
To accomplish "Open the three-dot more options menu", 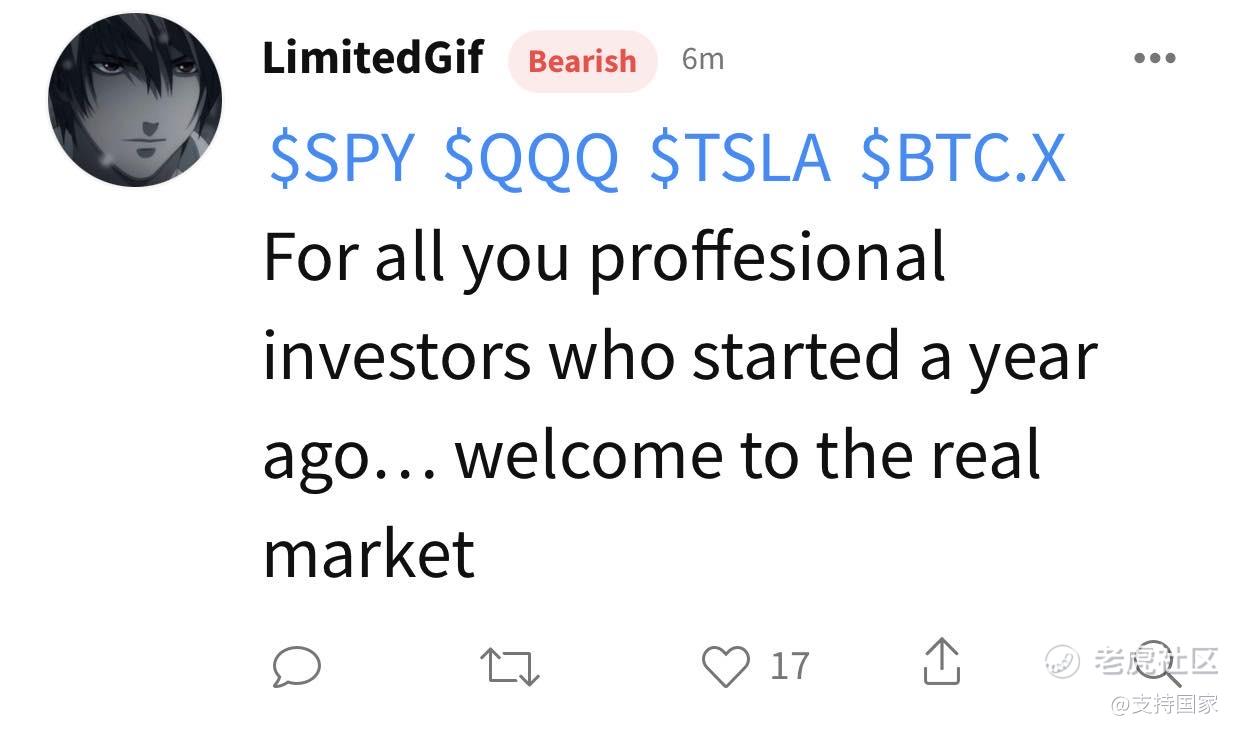I will coord(1155,58).
